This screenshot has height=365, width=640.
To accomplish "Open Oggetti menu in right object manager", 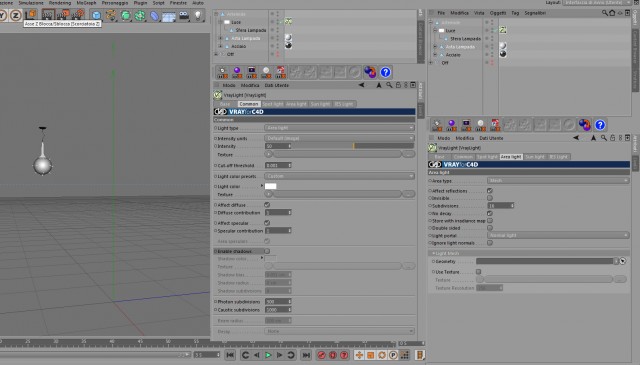I will (x=498, y=13).
